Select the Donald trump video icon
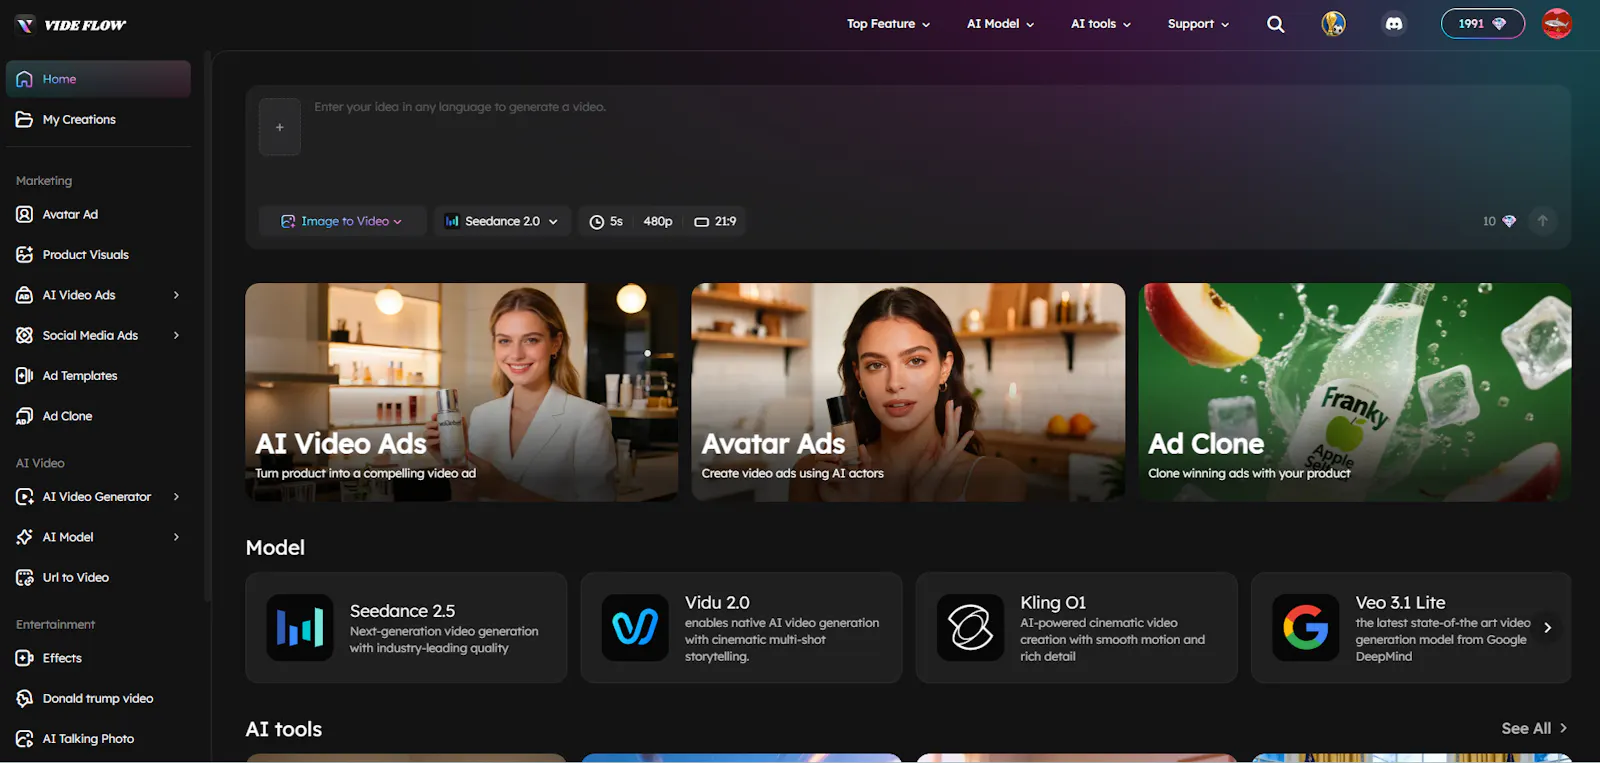The width and height of the screenshot is (1600, 763). click(25, 698)
